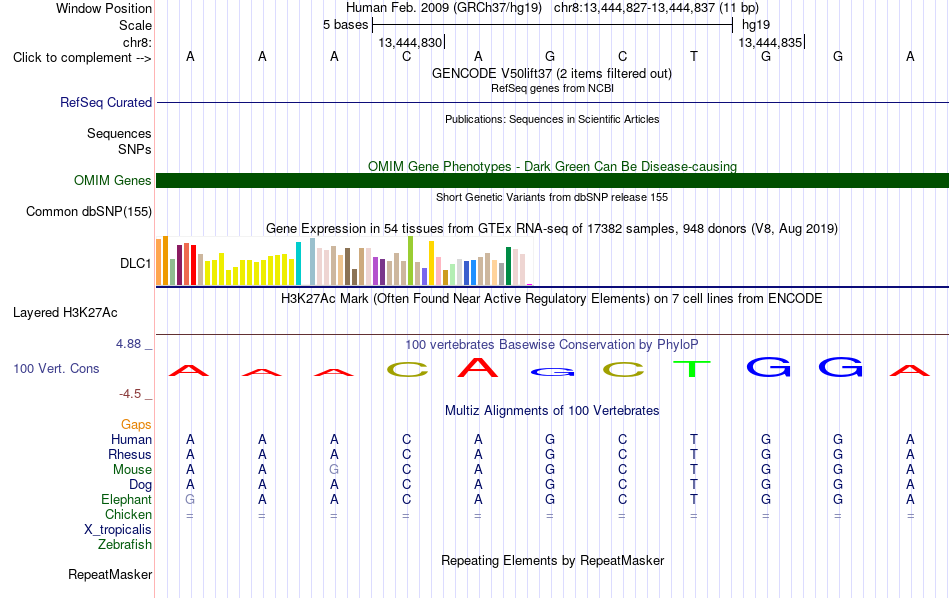Screen dimensions: 950x598
Task: Select the Rhesus species label
Action: tap(130, 454)
